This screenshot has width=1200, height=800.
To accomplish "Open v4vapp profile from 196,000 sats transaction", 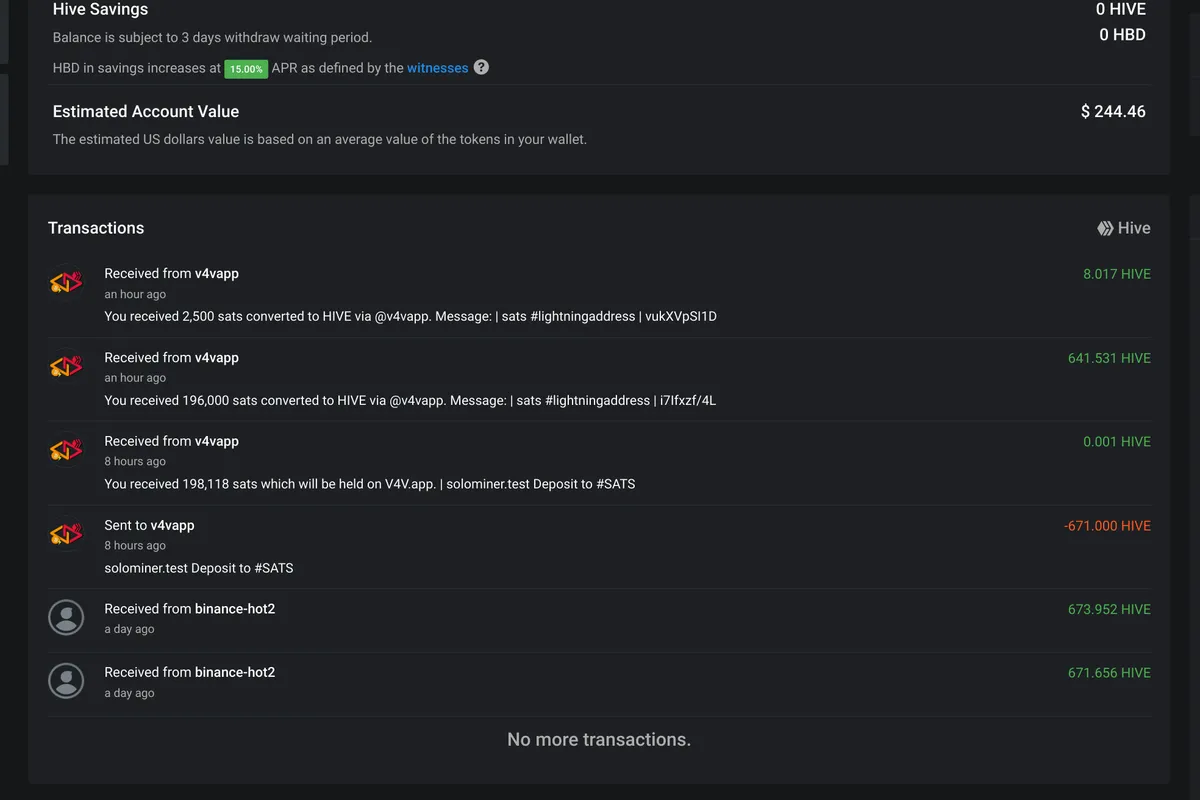I will point(217,357).
